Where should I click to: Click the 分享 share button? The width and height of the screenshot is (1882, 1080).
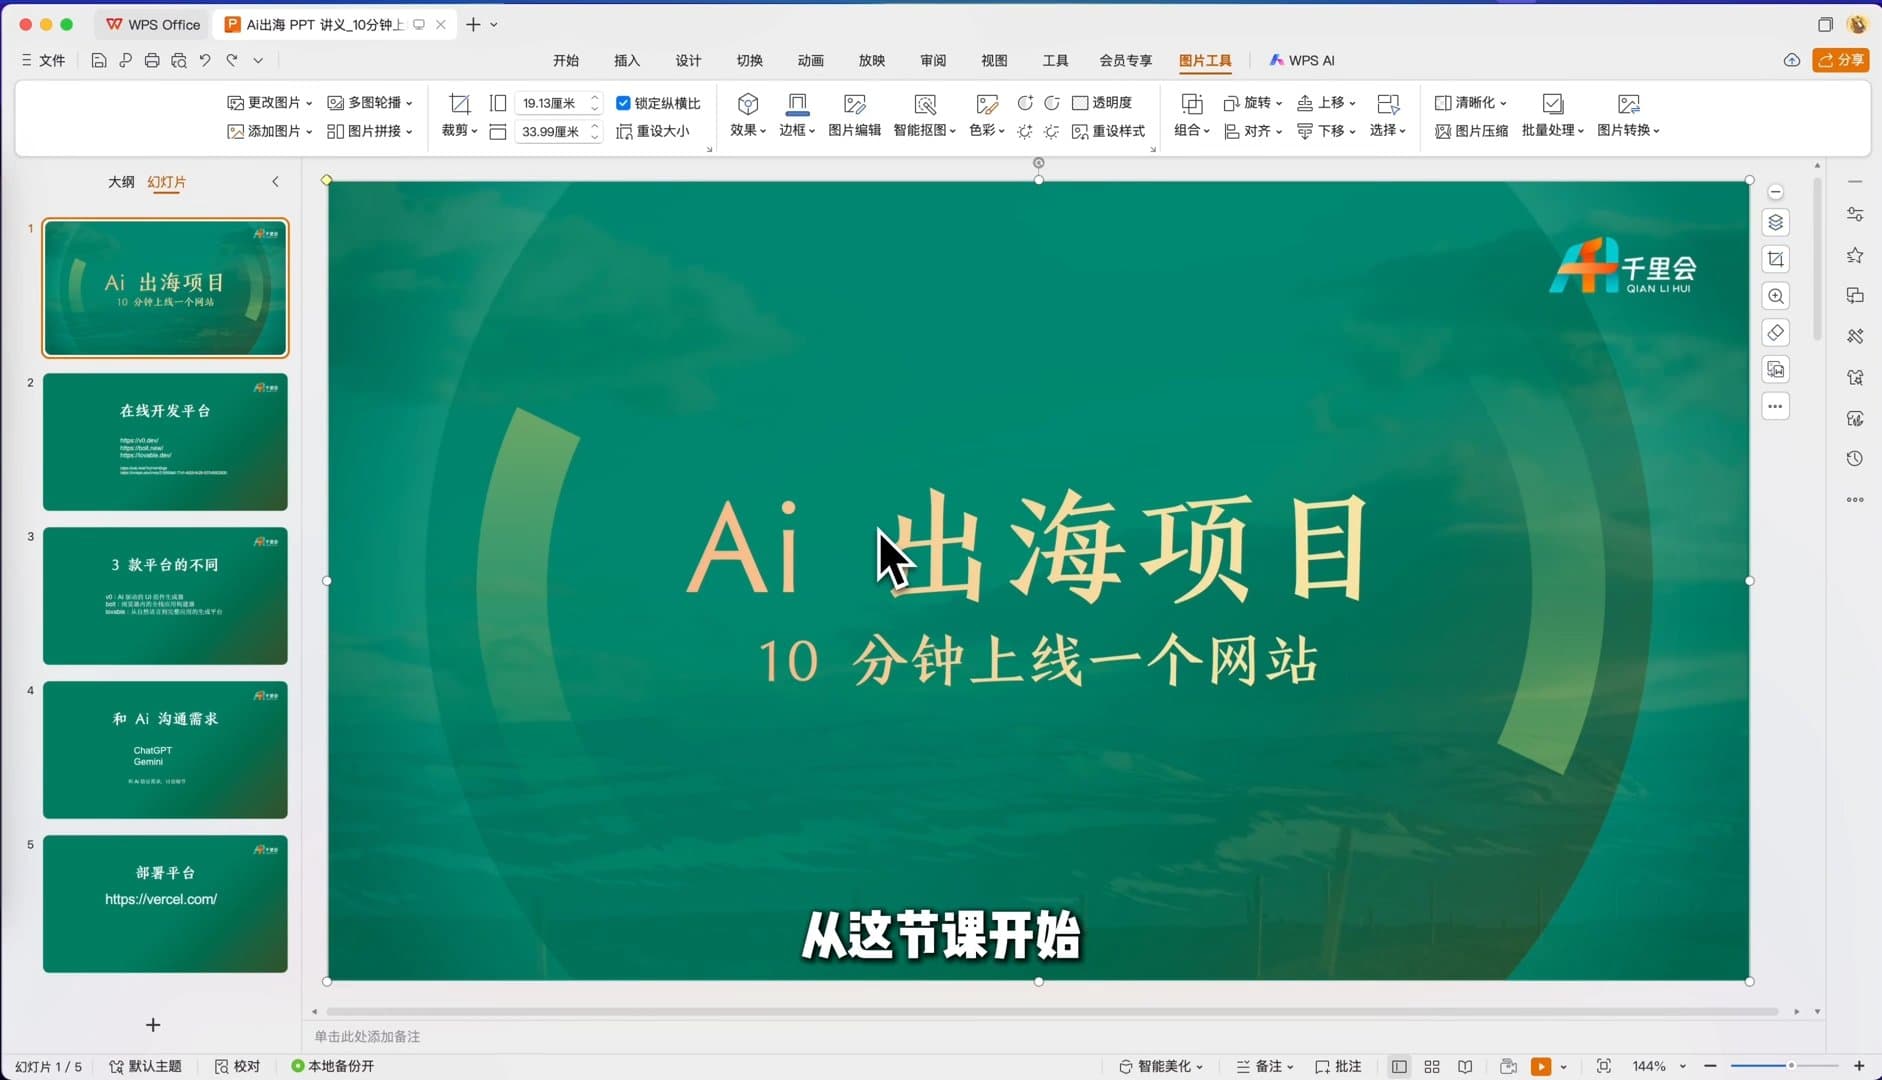tap(1843, 60)
